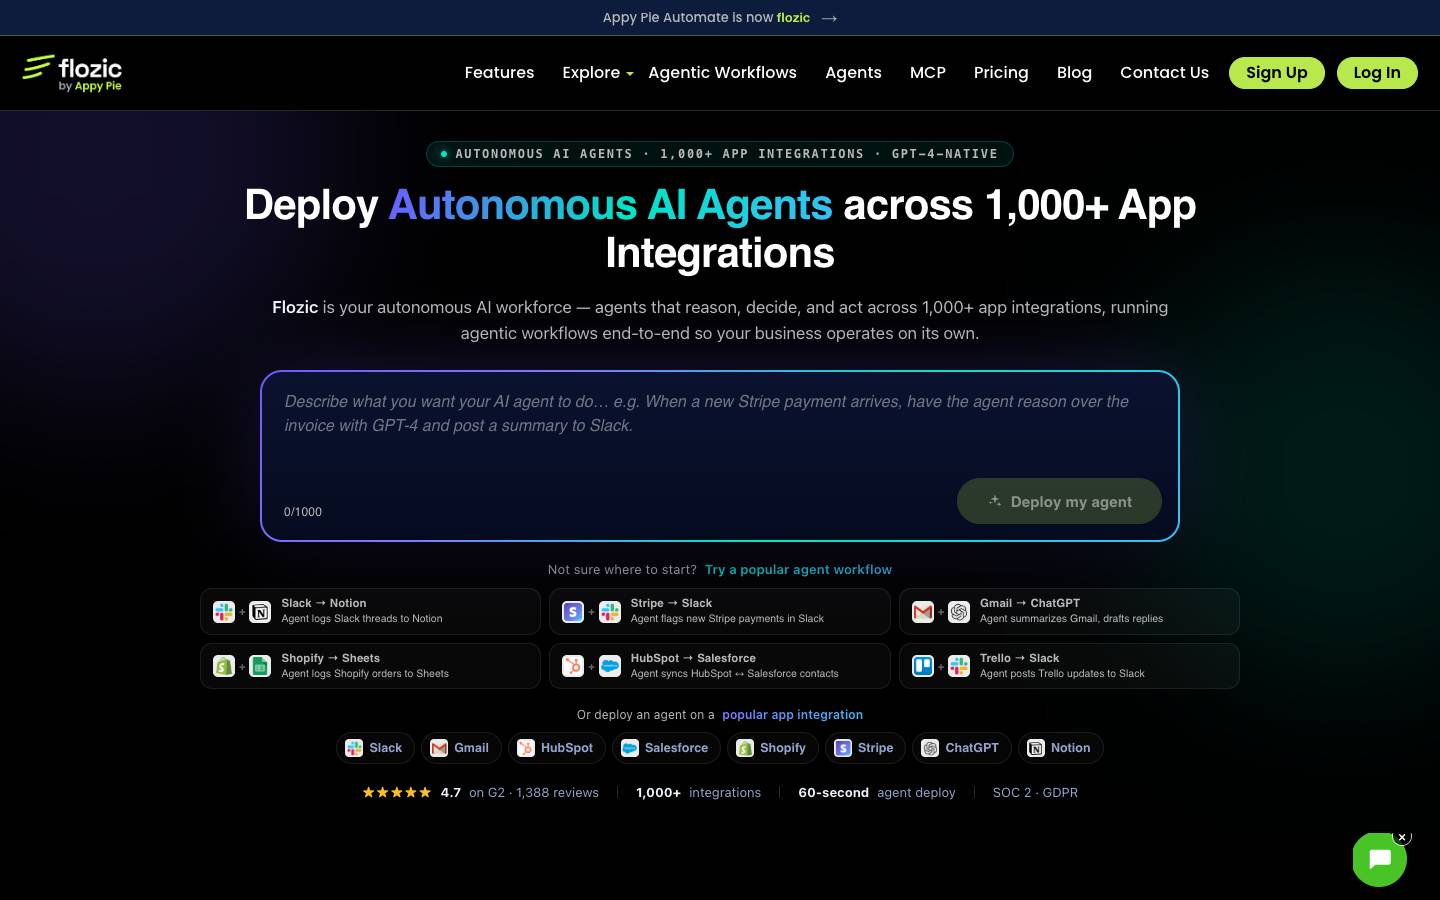This screenshot has height=900, width=1440.
Task: Click the HubSpot icon in HubSpot → Salesforce card
Action: coord(573,666)
